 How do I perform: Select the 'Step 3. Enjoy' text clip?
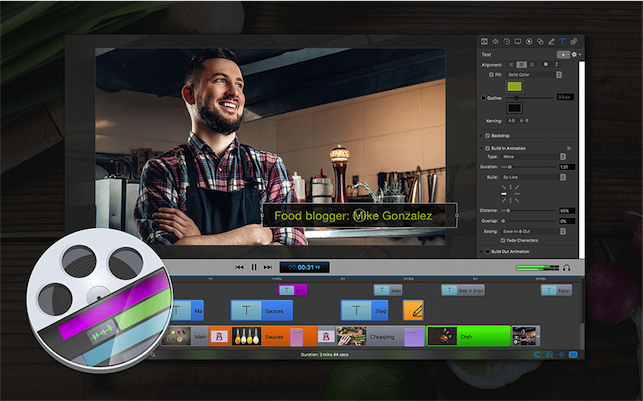click(x=463, y=290)
